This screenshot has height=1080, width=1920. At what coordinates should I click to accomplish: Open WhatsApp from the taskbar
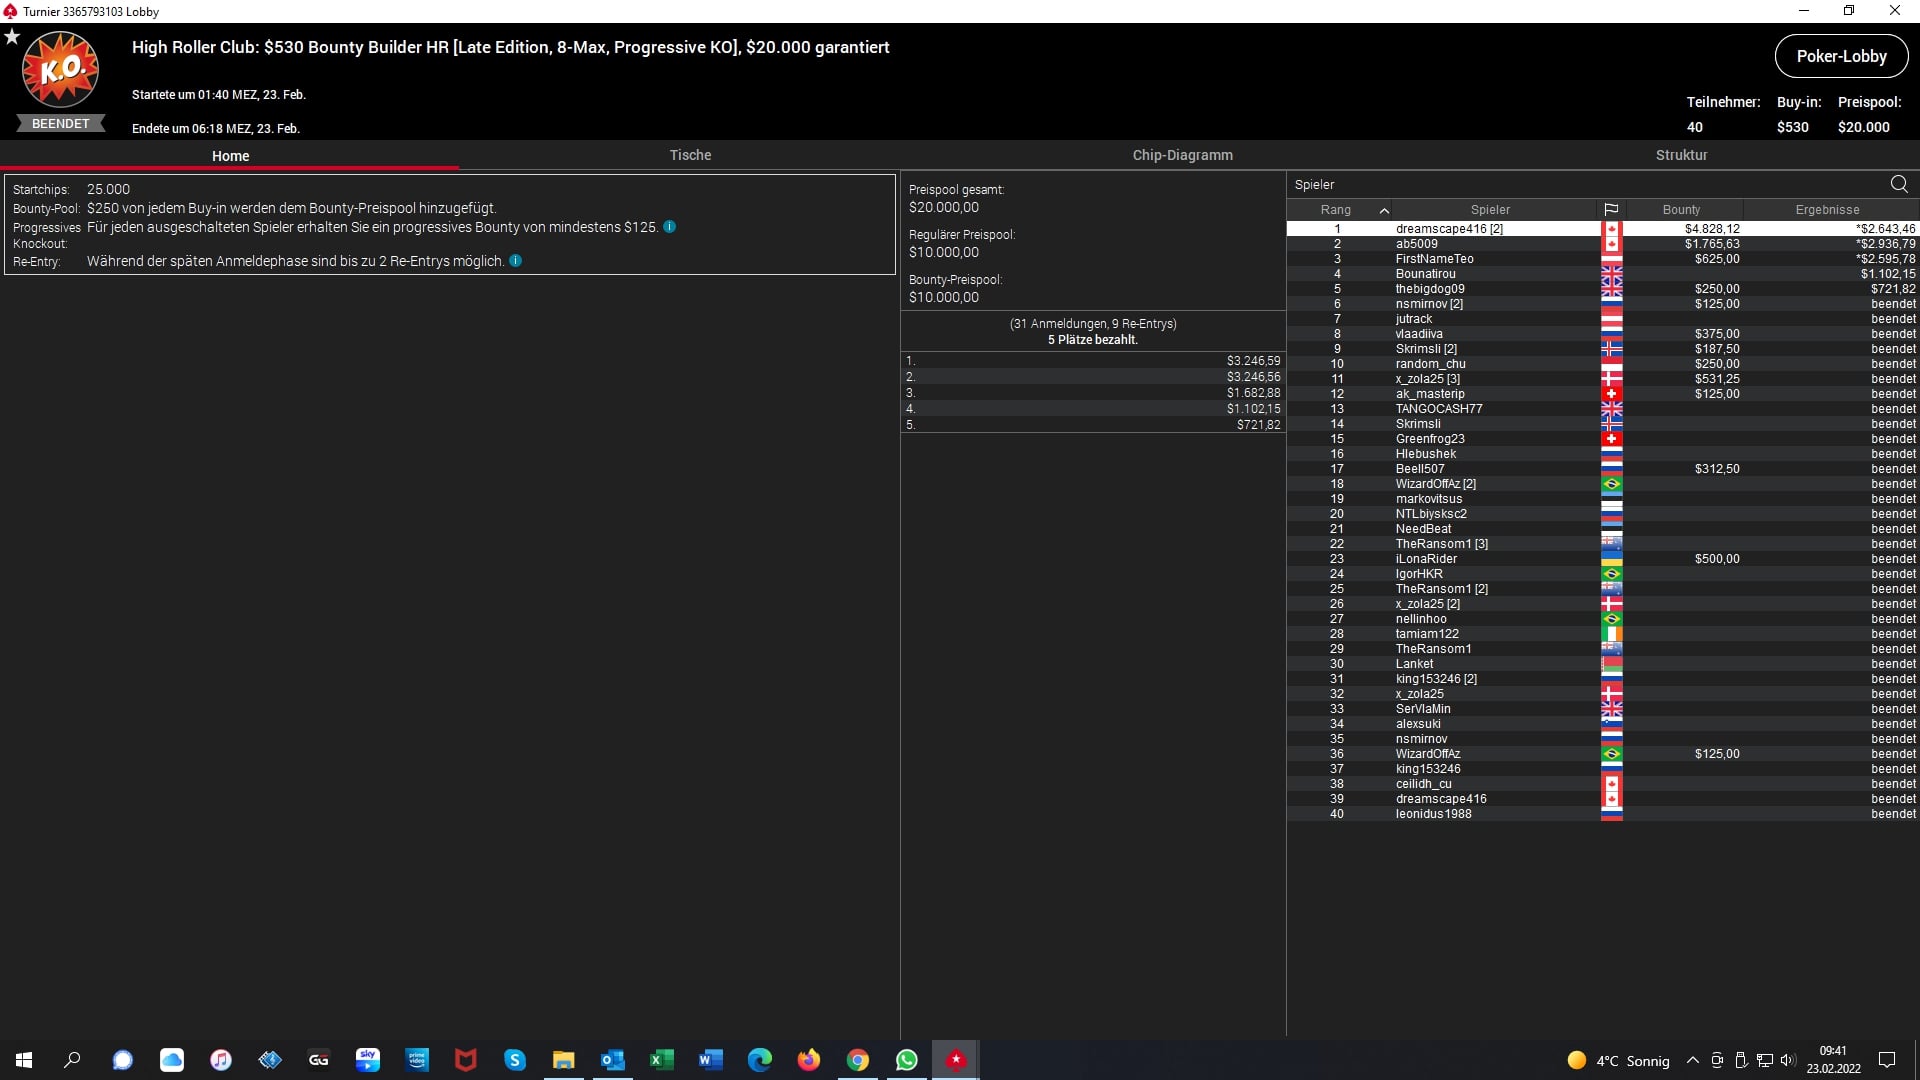pos(906,1060)
